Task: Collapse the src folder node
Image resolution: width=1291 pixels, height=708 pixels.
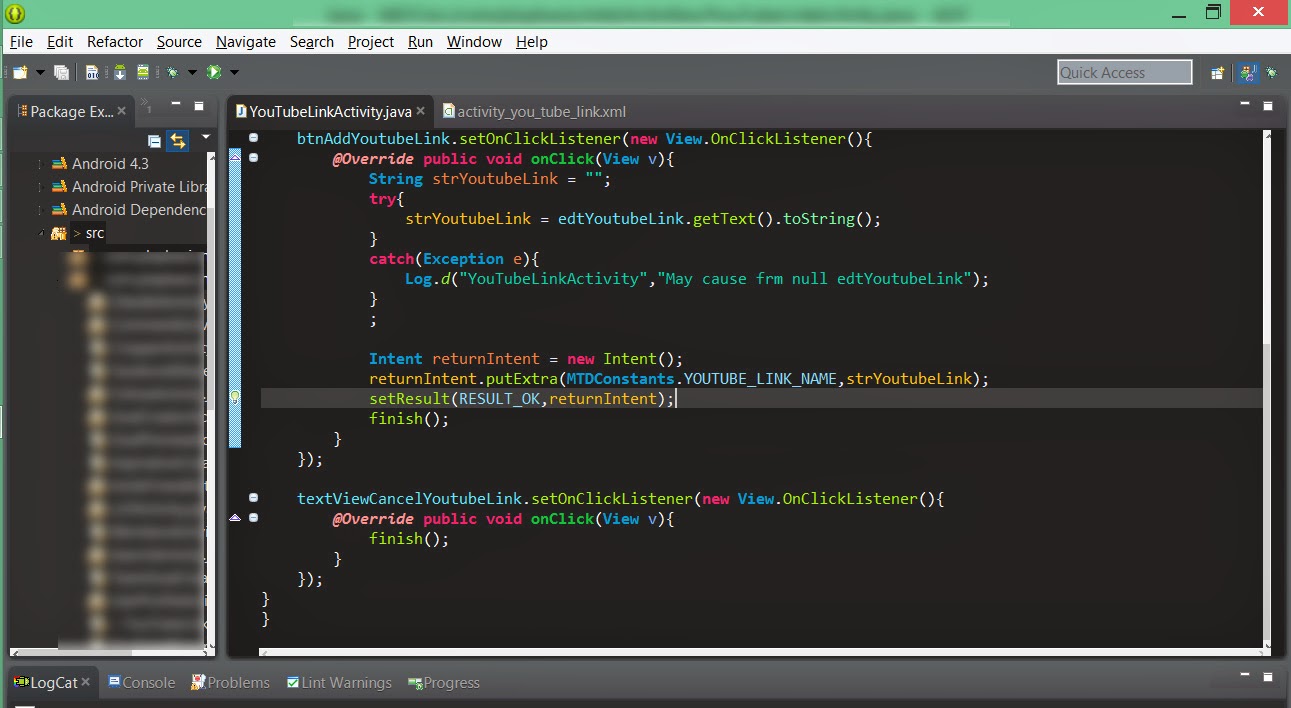Action: tap(40, 233)
